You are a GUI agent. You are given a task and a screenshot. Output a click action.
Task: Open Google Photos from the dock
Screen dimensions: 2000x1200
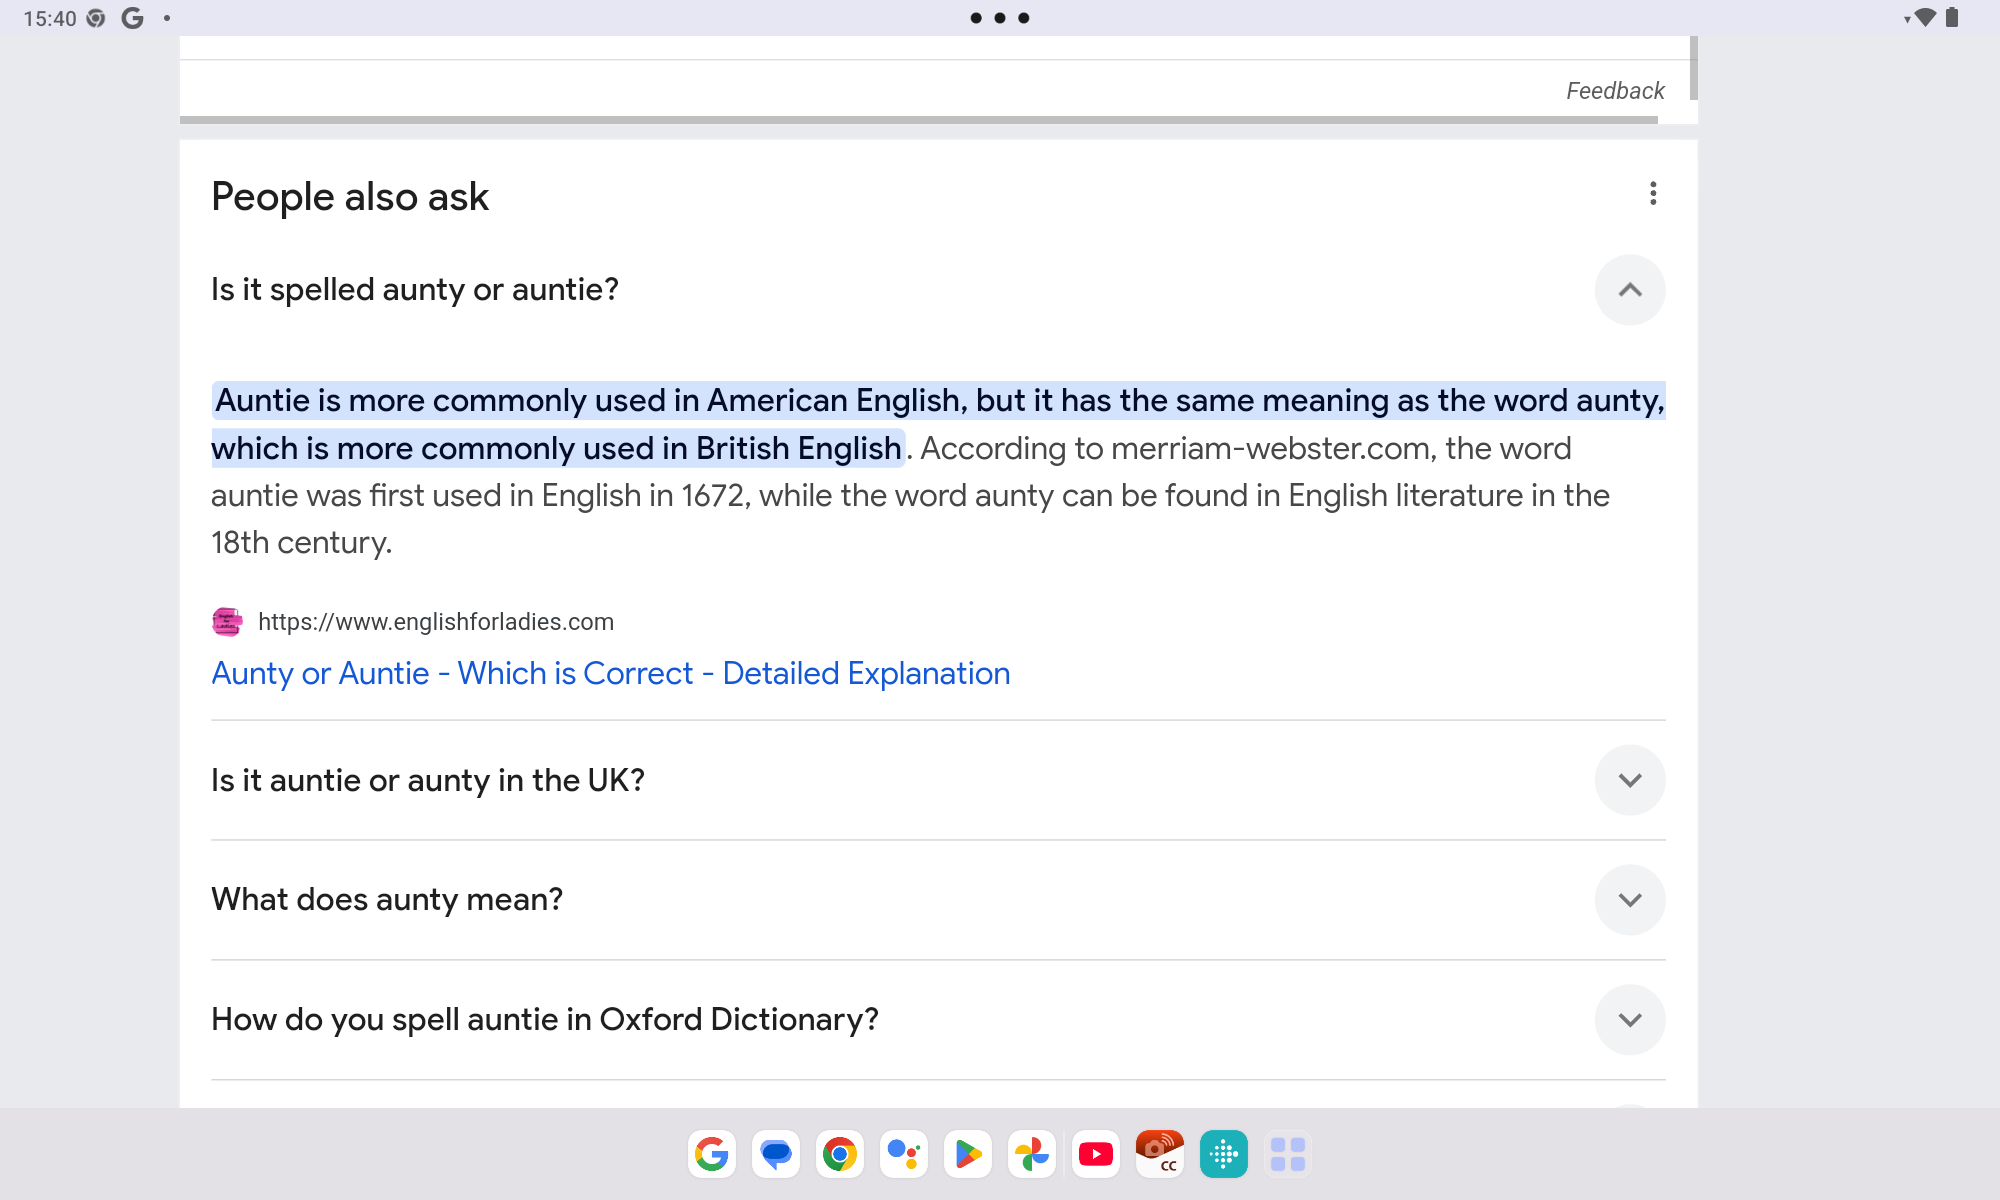tap(1032, 1154)
